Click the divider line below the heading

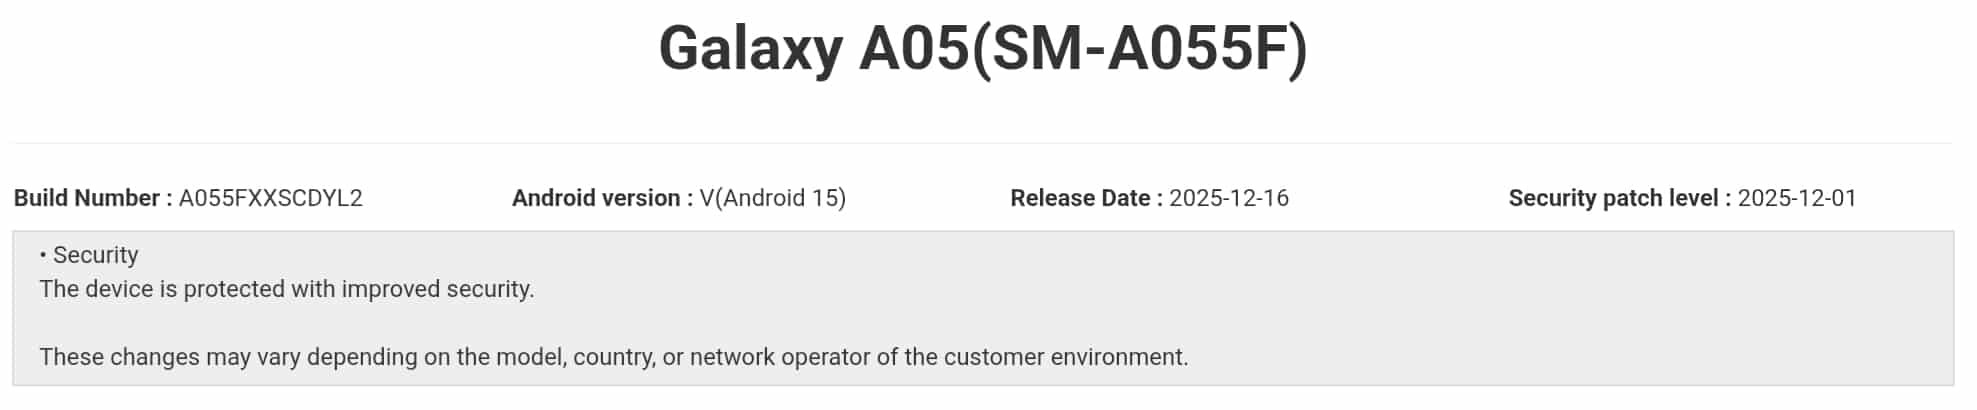(983, 143)
